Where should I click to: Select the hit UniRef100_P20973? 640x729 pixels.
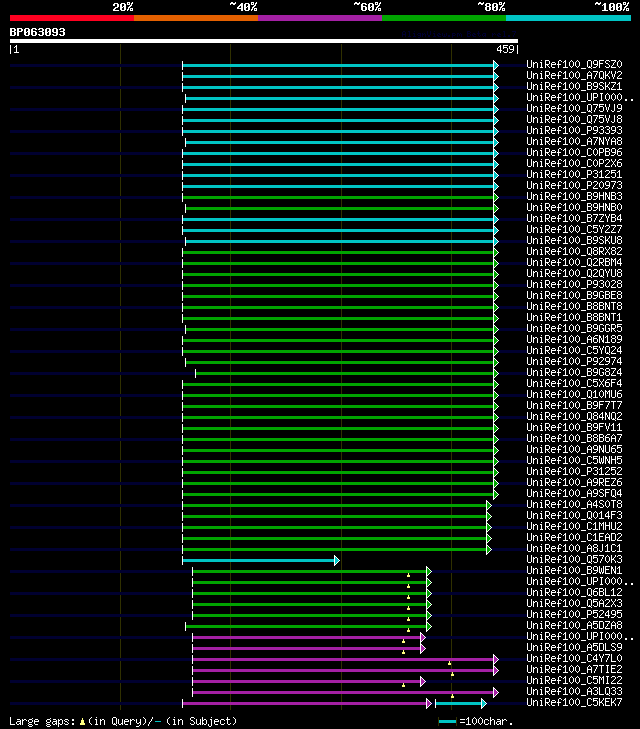pos(574,186)
